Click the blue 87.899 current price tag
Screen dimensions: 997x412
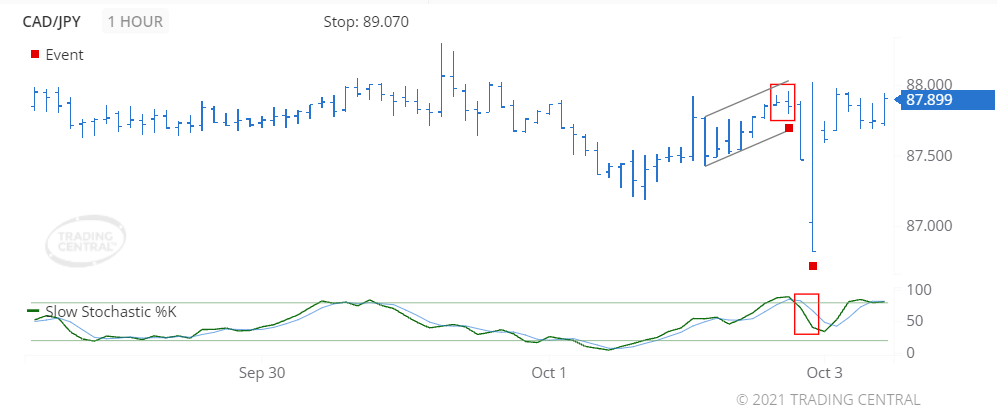pos(944,99)
